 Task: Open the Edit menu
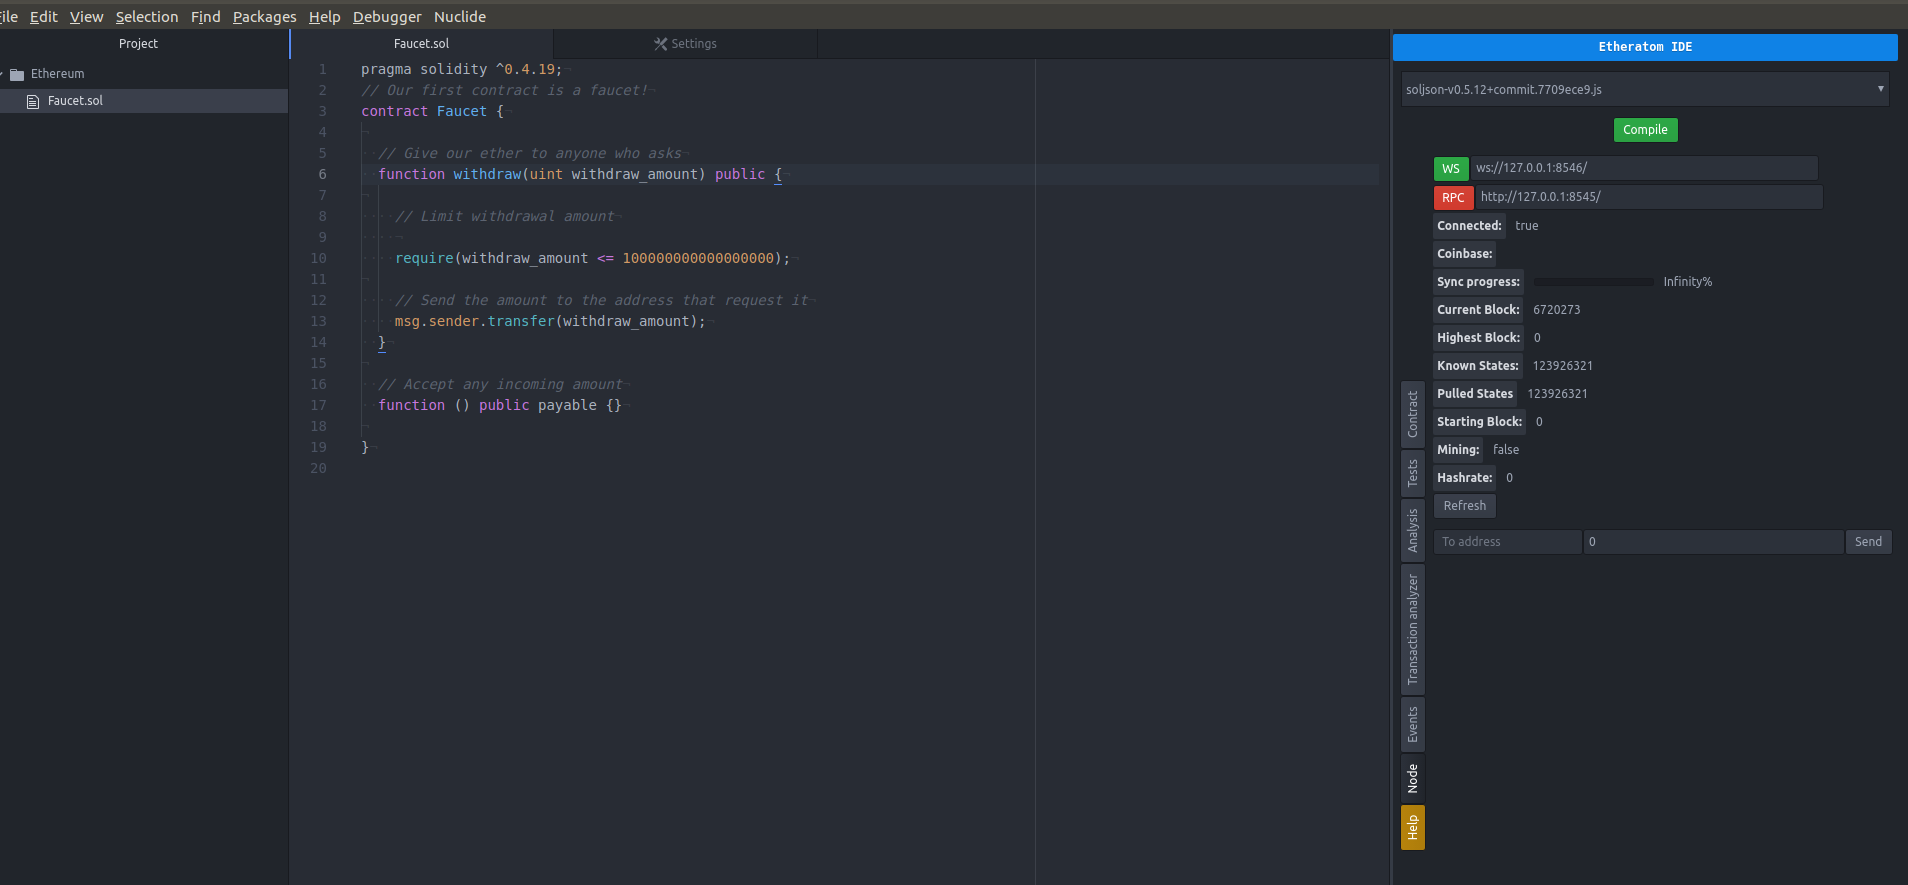coord(43,16)
